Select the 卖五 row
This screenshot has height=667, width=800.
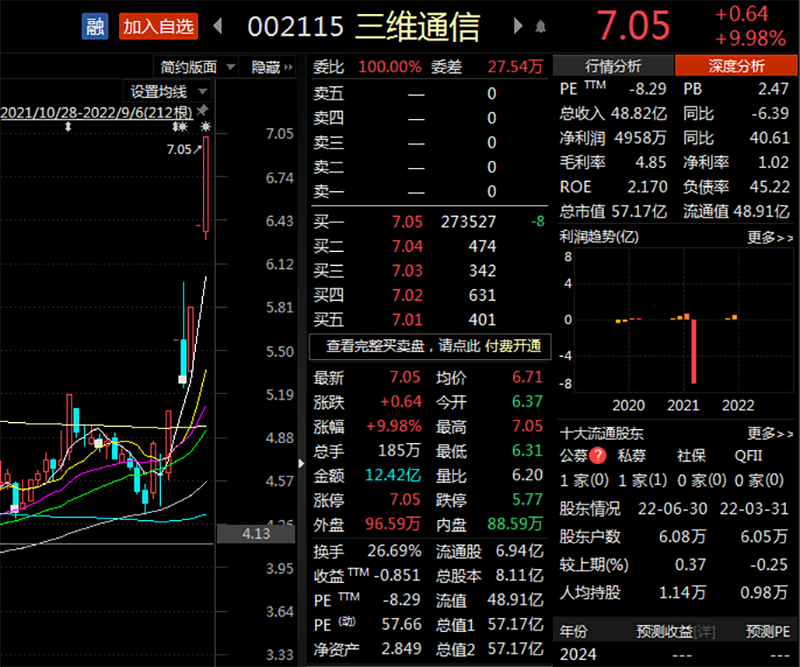pyautogui.click(x=429, y=93)
